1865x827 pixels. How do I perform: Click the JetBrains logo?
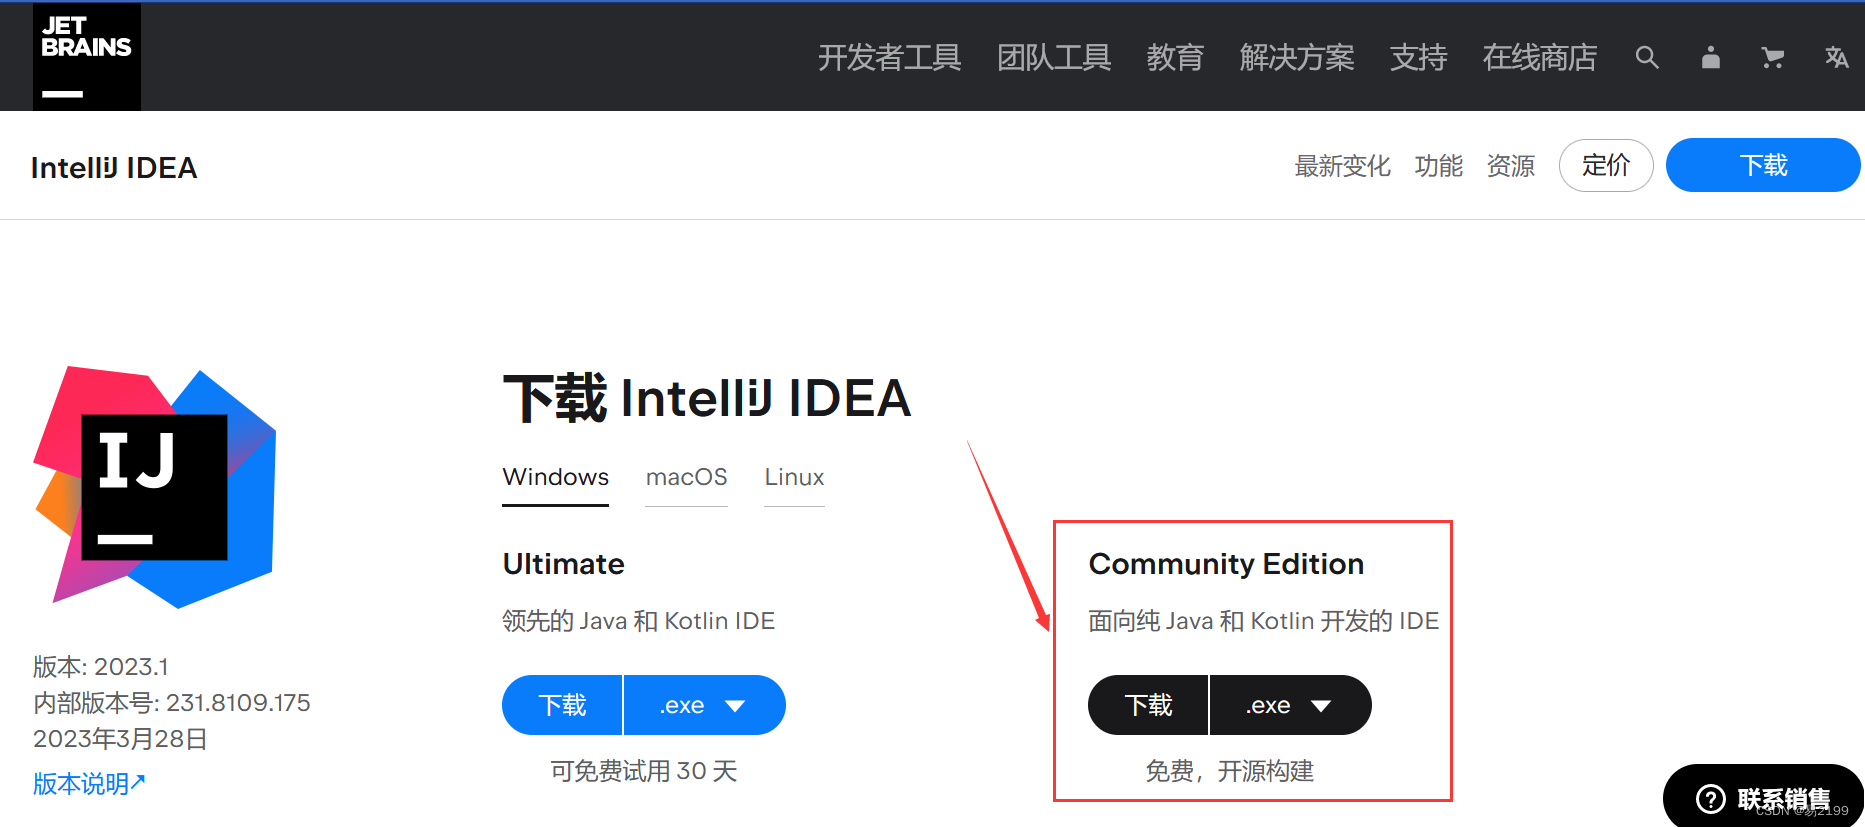click(87, 57)
